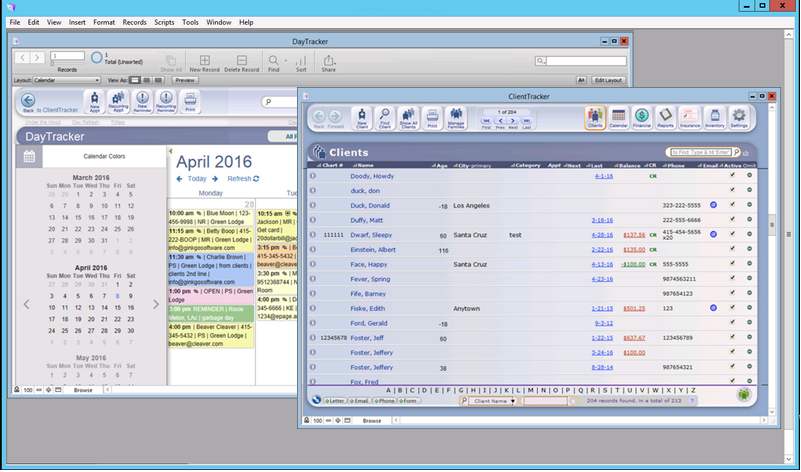Click Recurring Appt icon in DayTracker

[118, 102]
